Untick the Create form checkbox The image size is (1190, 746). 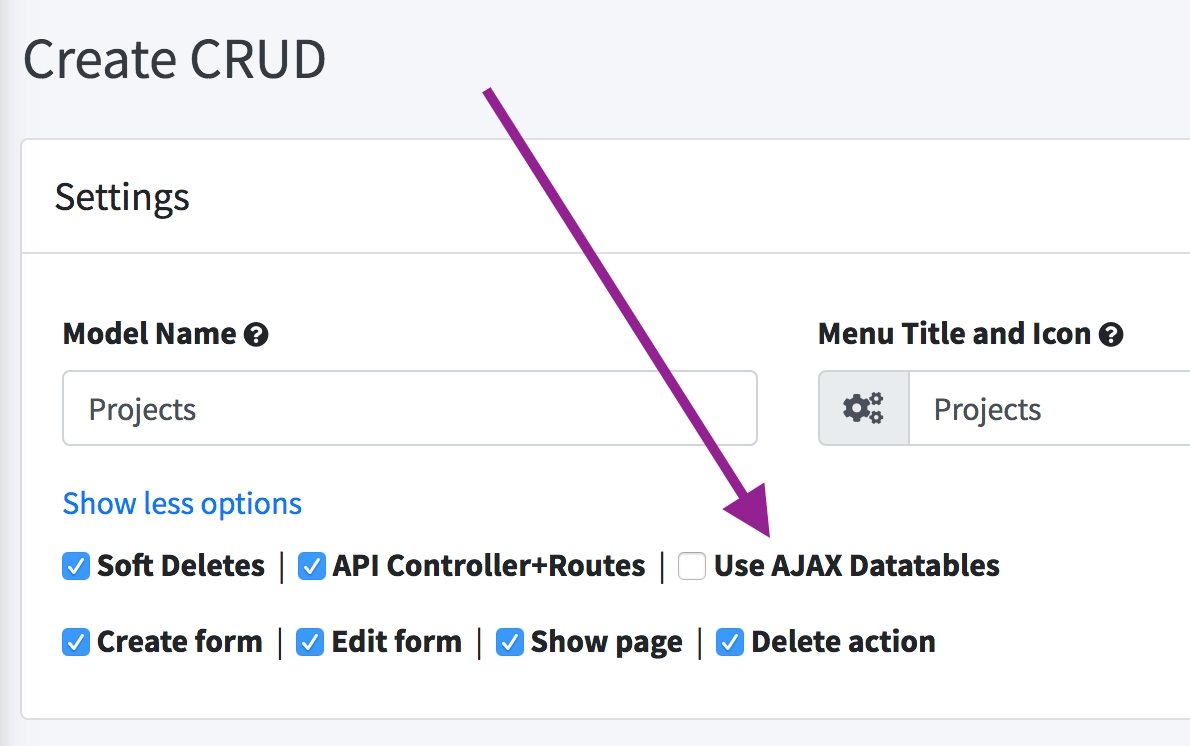76,642
